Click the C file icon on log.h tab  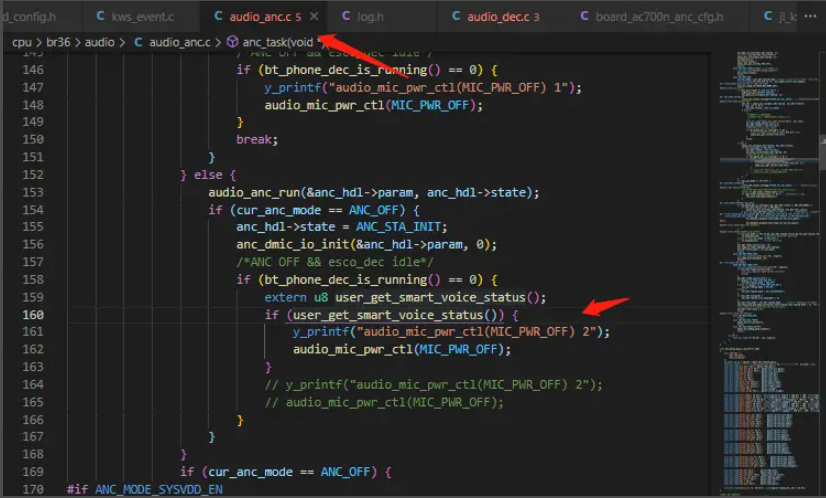click(x=346, y=16)
